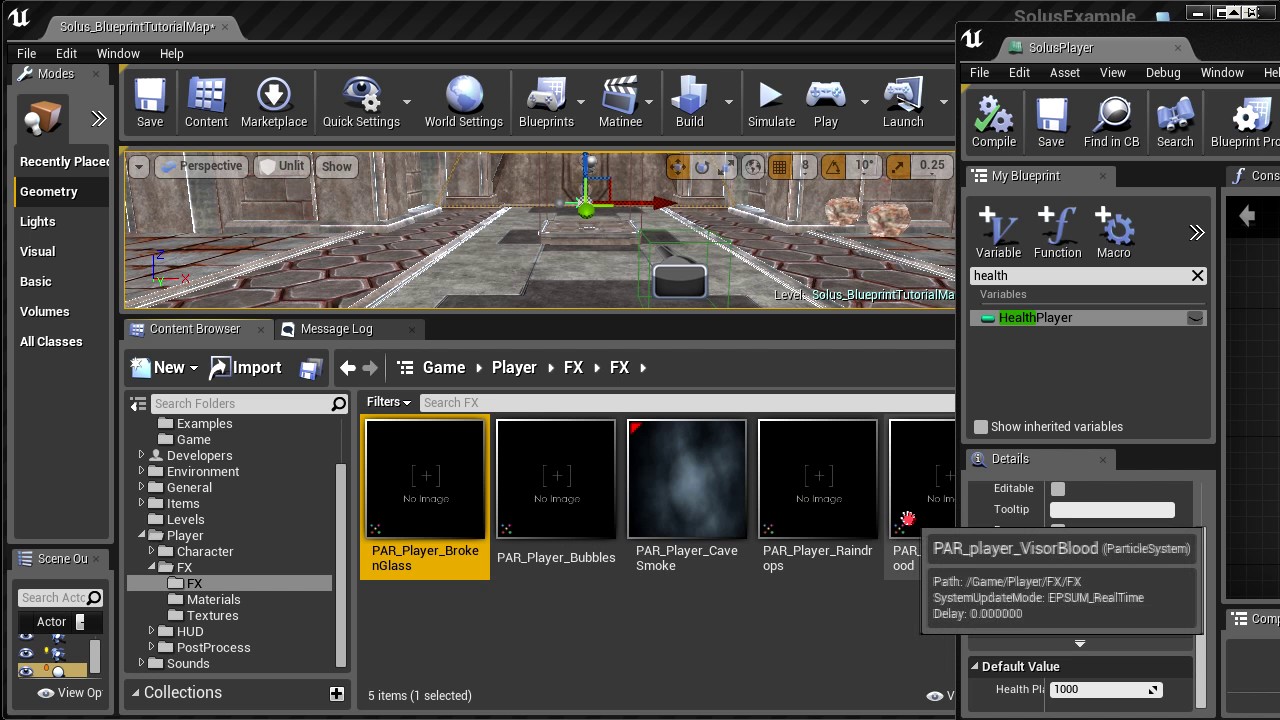Select the Modes placement cube icon
Screen dimensions: 1280x720
(x=42, y=118)
